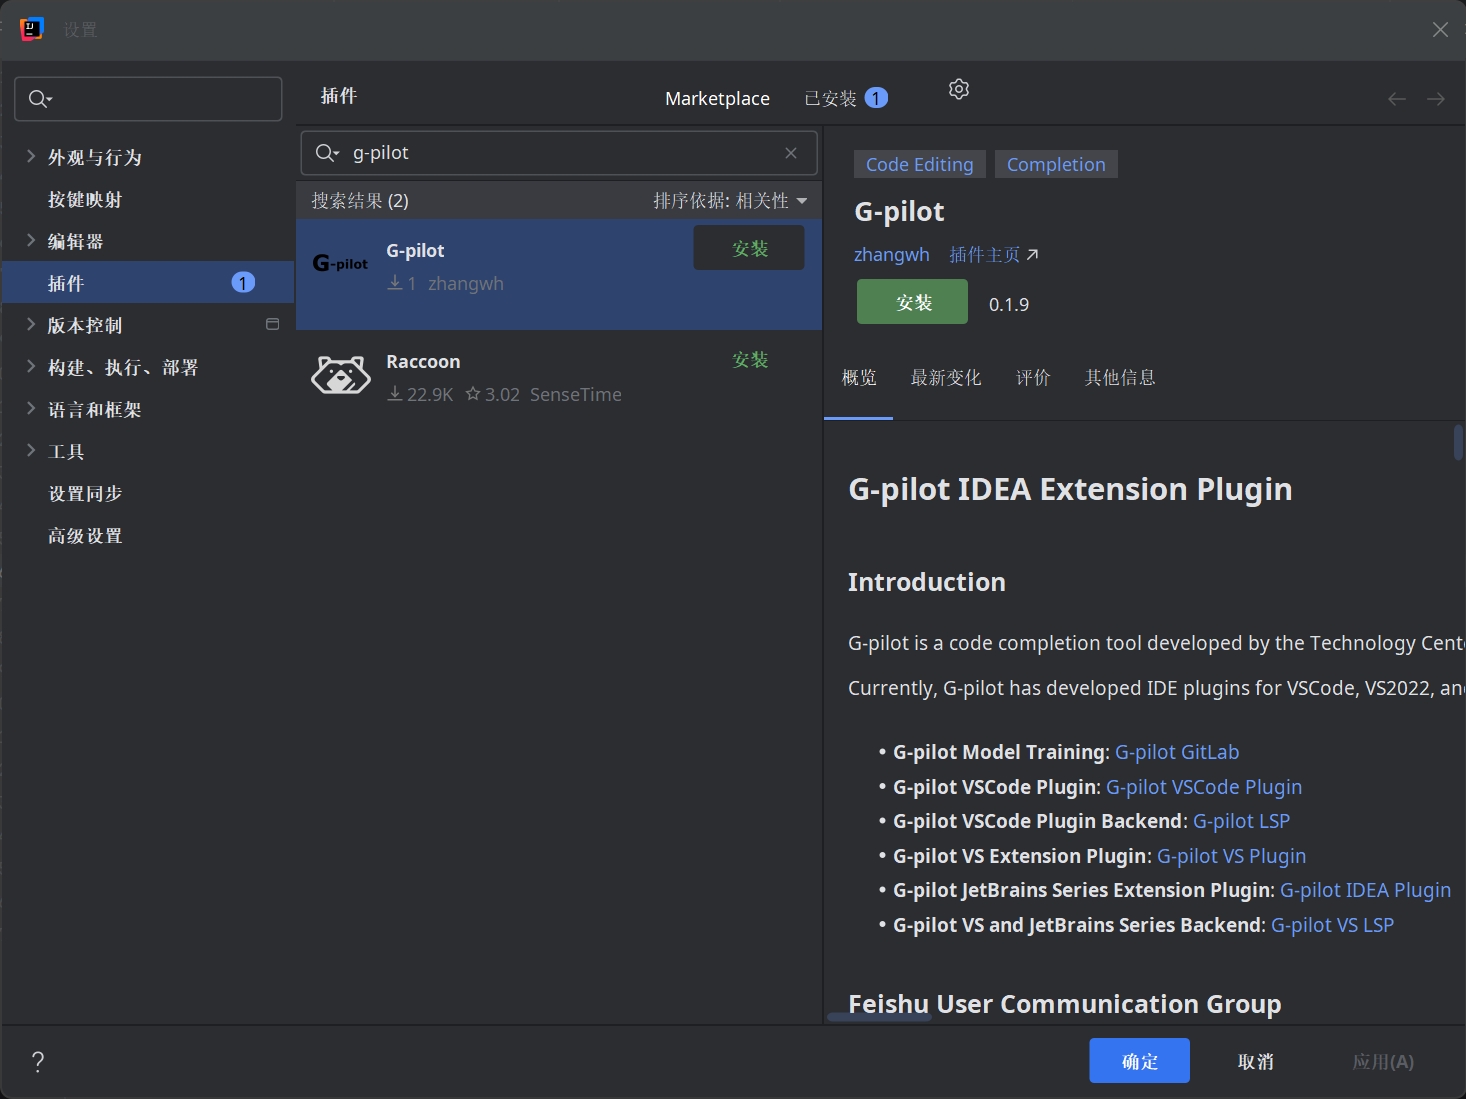
Task: Click the IntelliJ IDEA app icon in title bar
Action: coord(32,29)
